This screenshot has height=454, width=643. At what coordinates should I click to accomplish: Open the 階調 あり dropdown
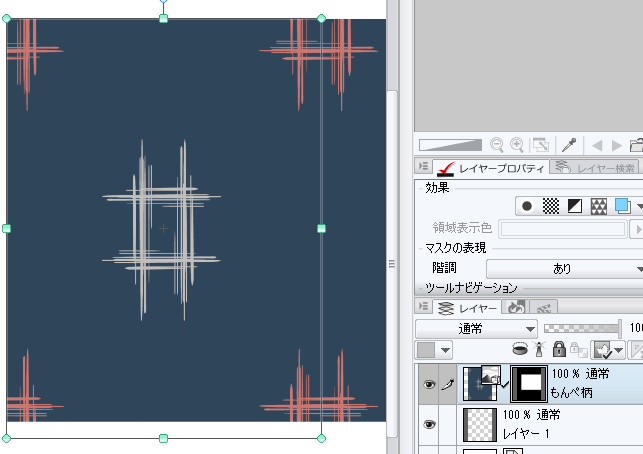click(x=565, y=269)
